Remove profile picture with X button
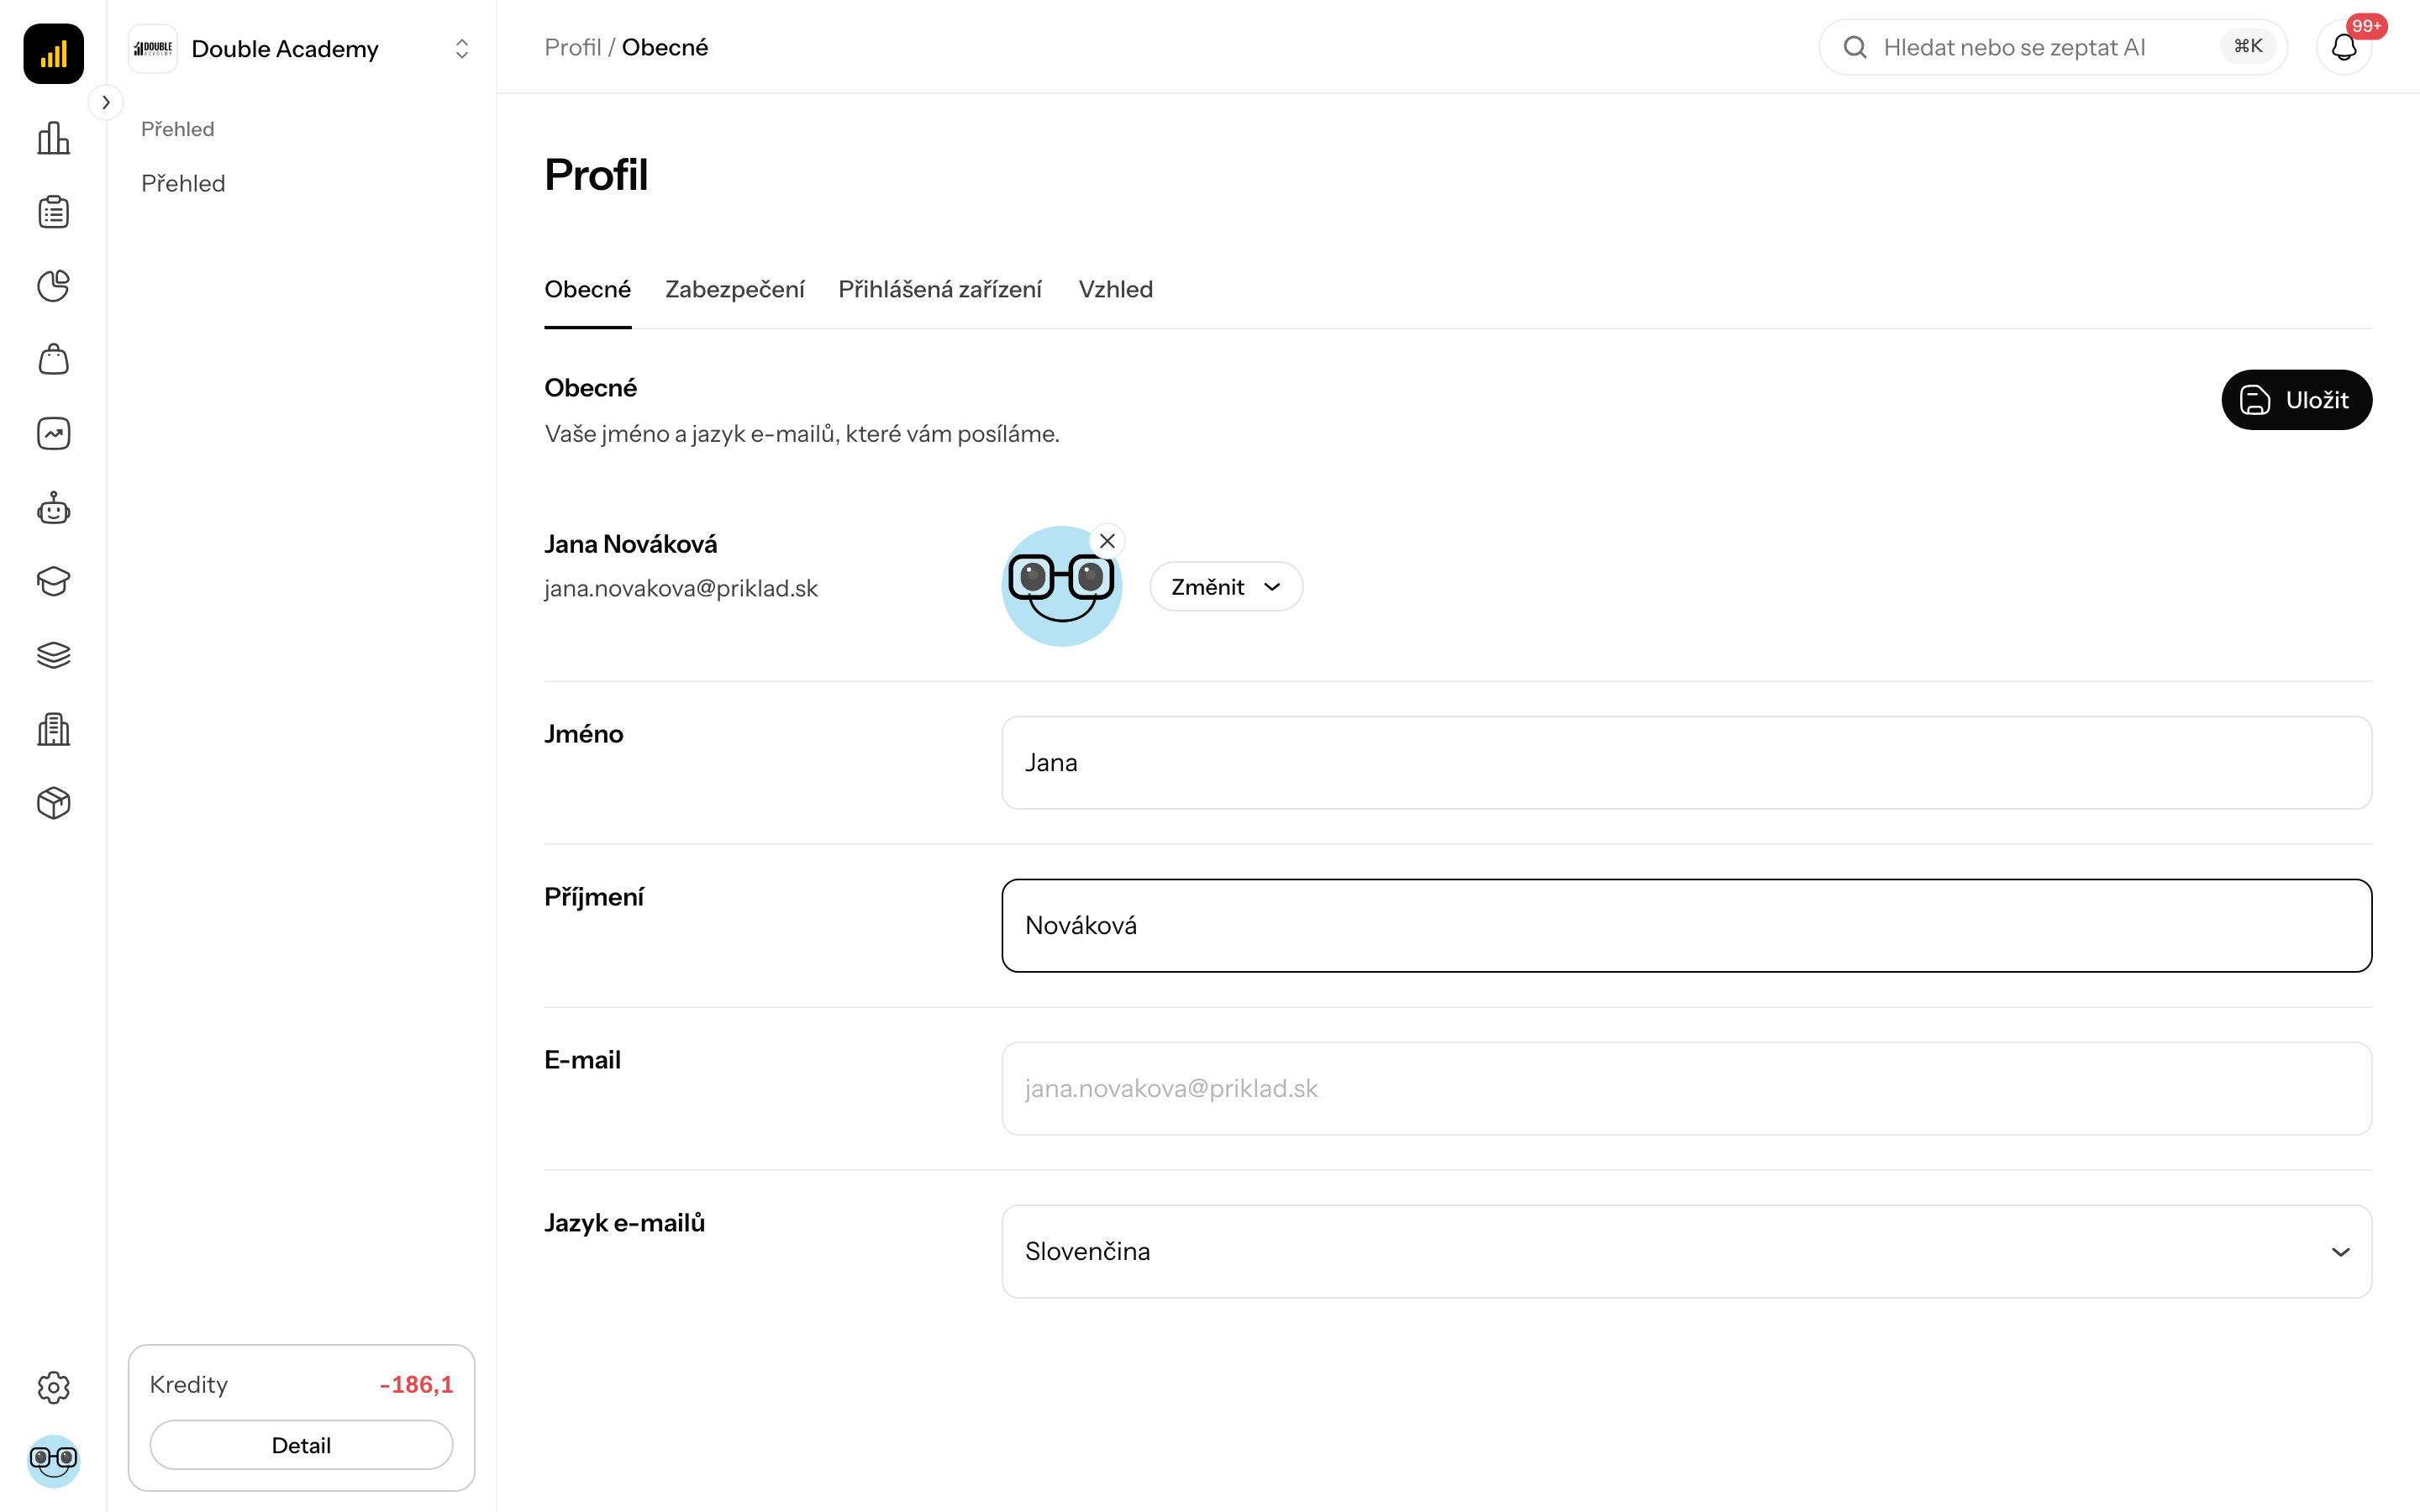2420x1512 pixels. tap(1107, 541)
